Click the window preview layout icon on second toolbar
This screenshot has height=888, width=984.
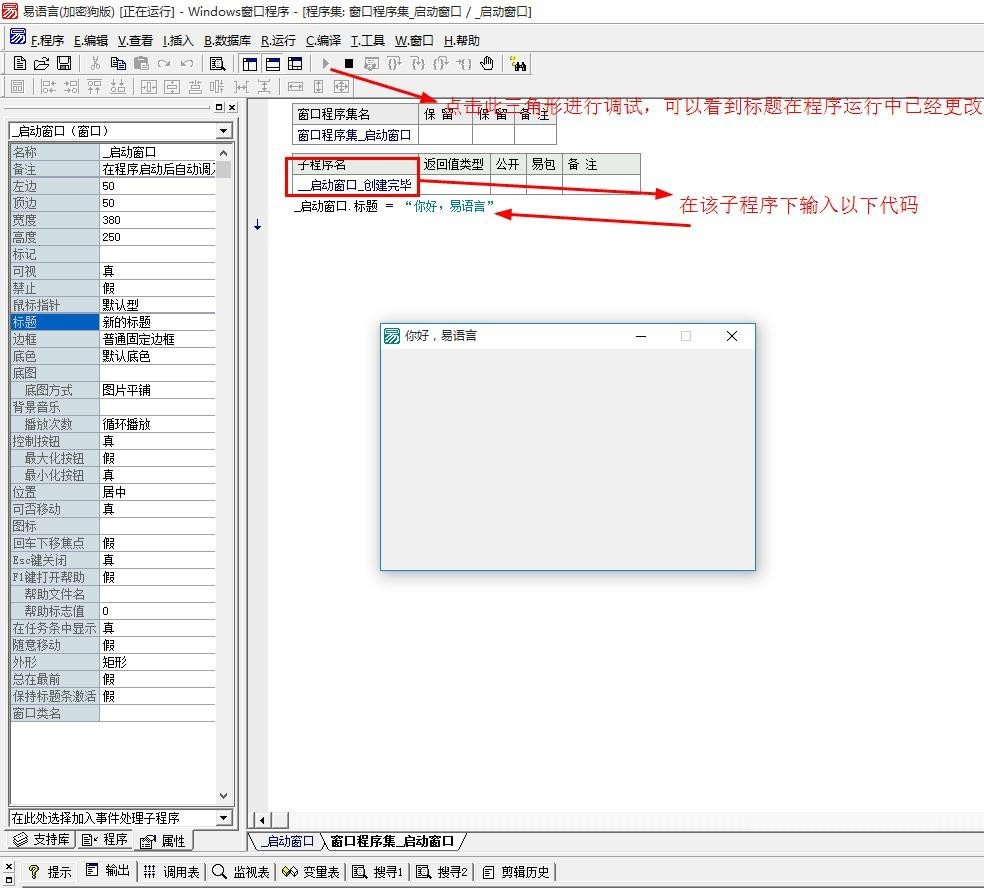(x=18, y=87)
